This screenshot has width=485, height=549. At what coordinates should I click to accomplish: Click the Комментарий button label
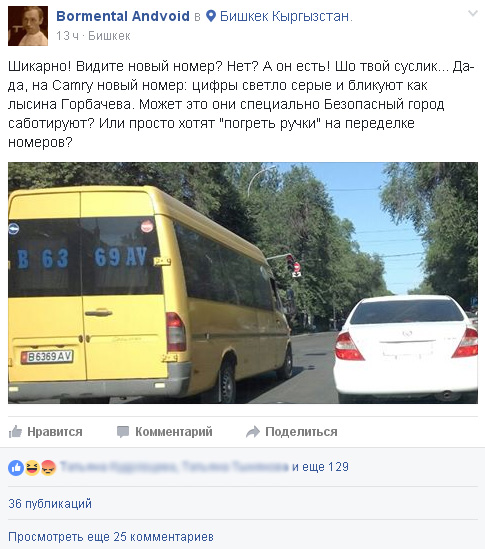pyautogui.click(x=174, y=432)
